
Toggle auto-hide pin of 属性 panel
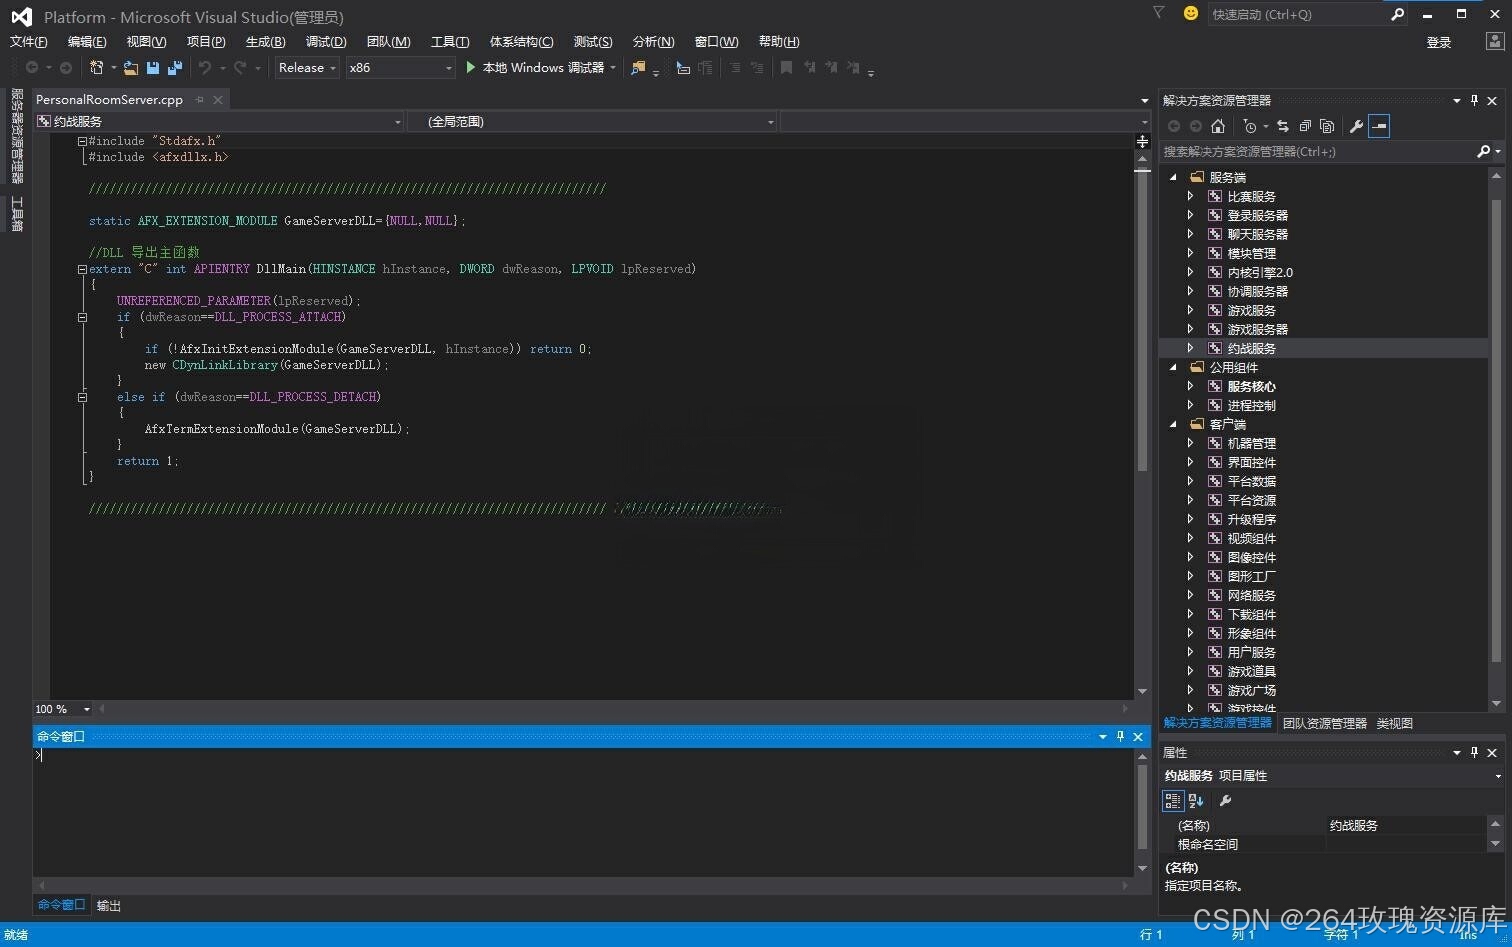coord(1474,752)
